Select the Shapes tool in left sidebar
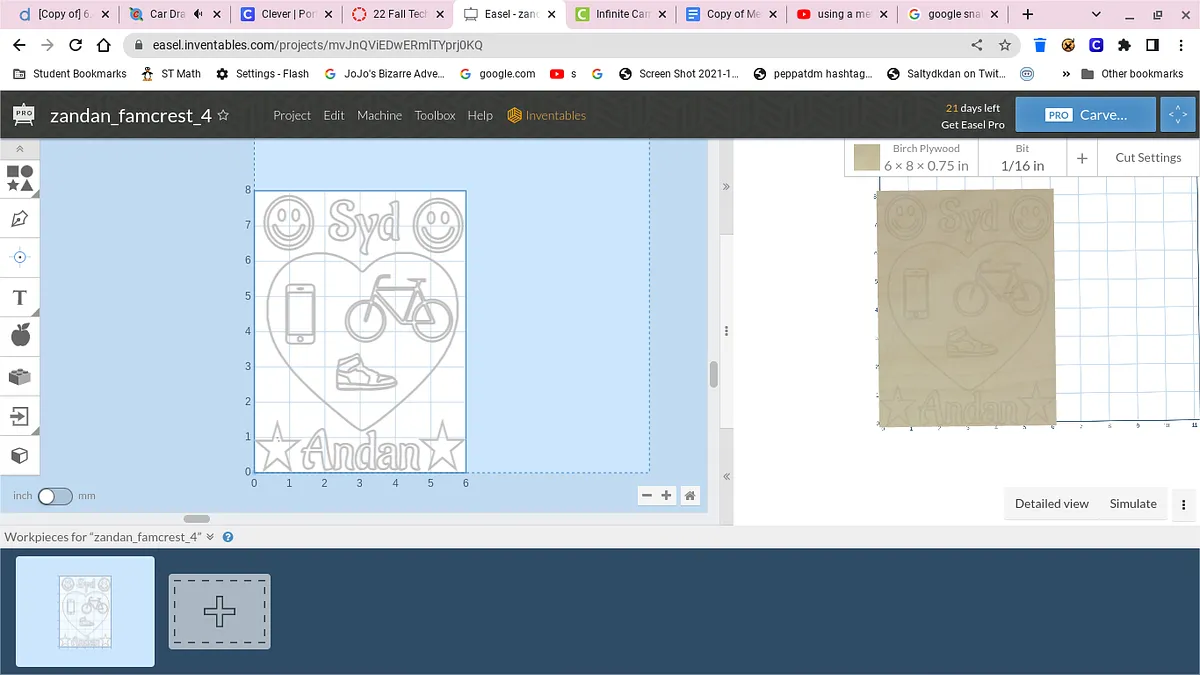 tap(19, 179)
